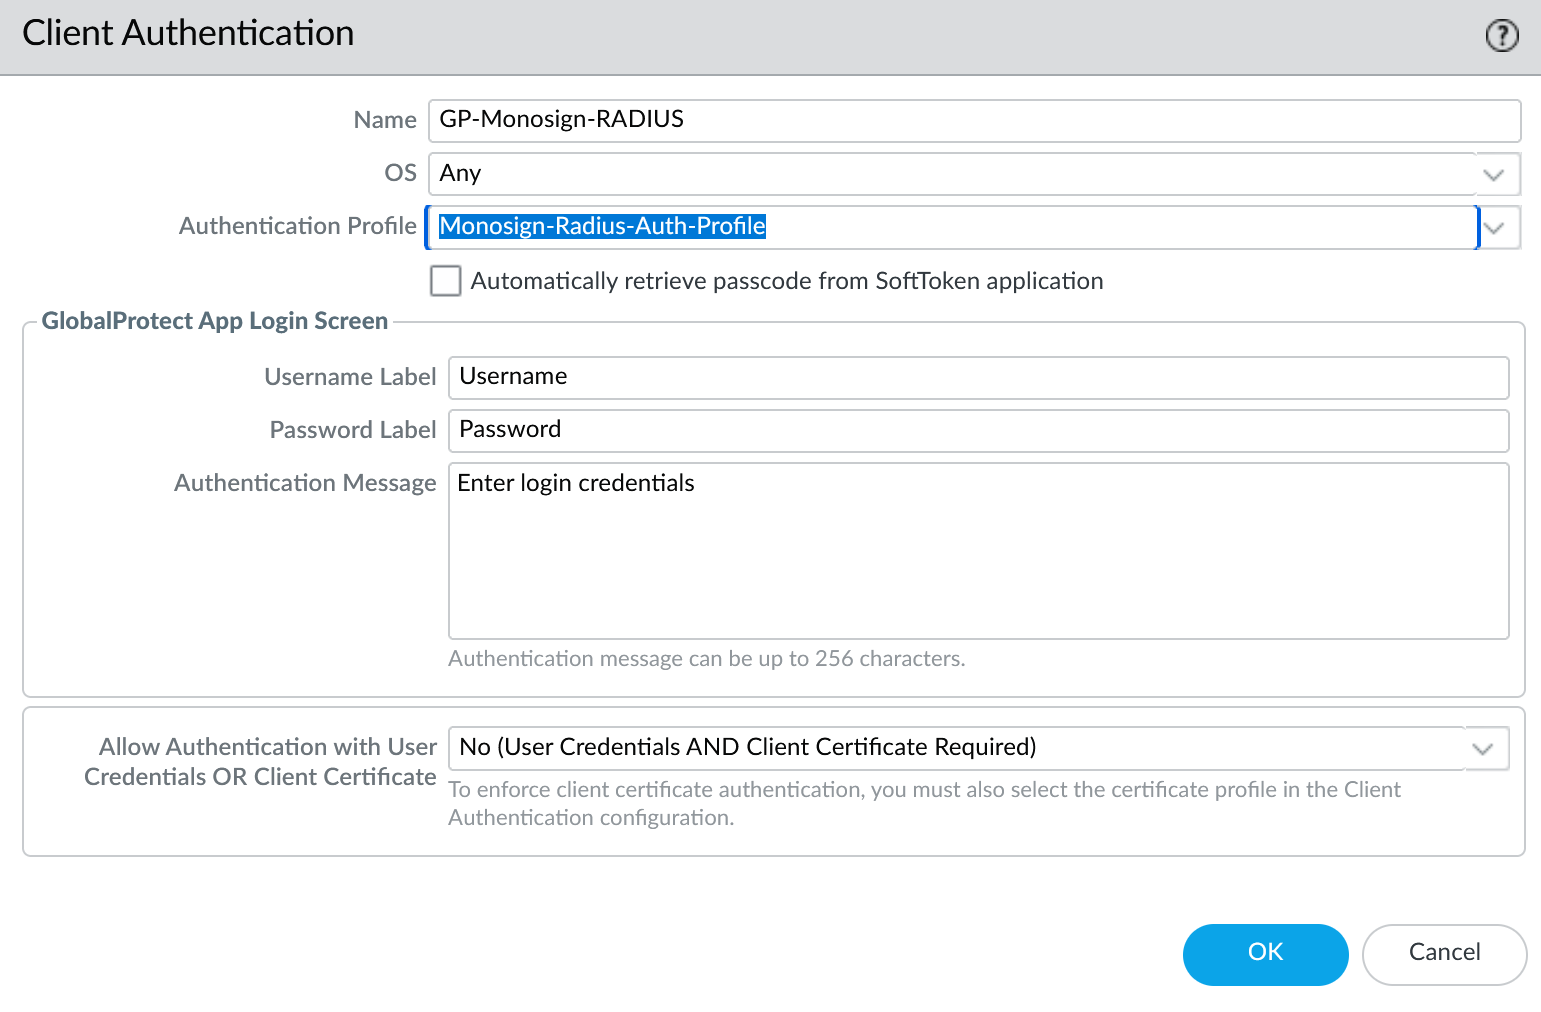Click the No (User Credentials AND Client Certificate Required) value

click(x=748, y=748)
